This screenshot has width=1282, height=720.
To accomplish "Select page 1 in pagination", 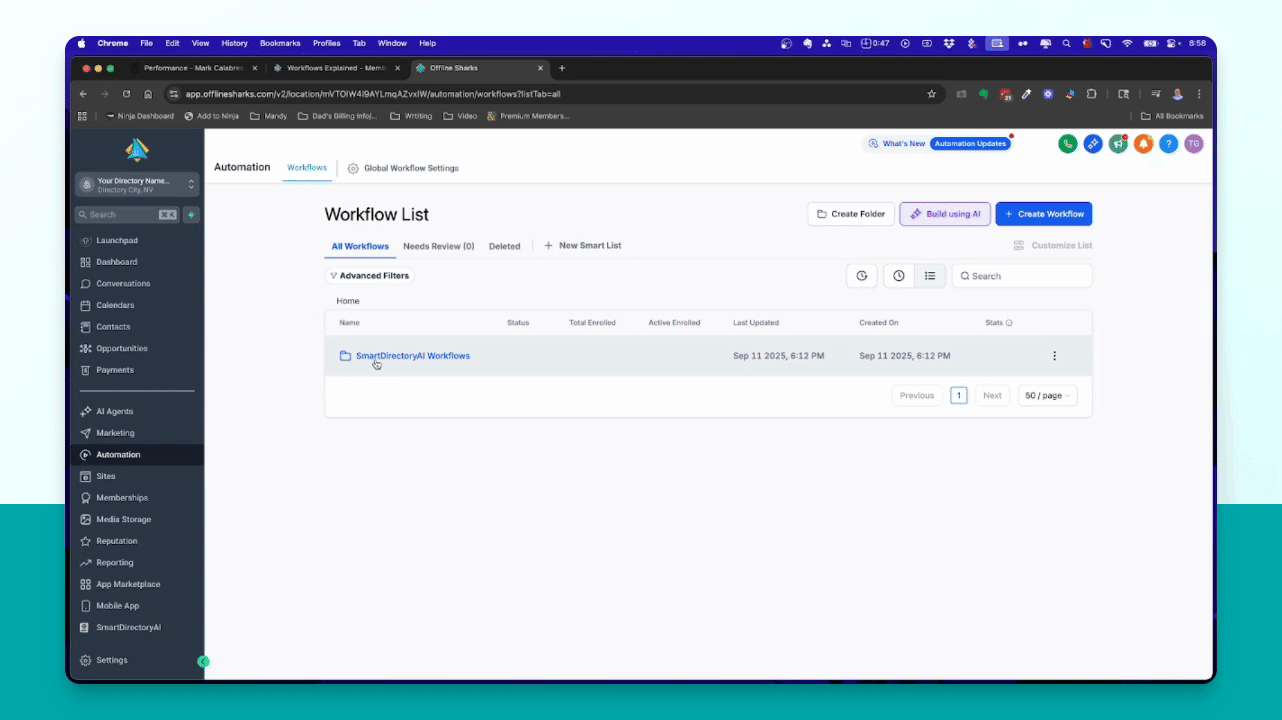I will 959,396.
